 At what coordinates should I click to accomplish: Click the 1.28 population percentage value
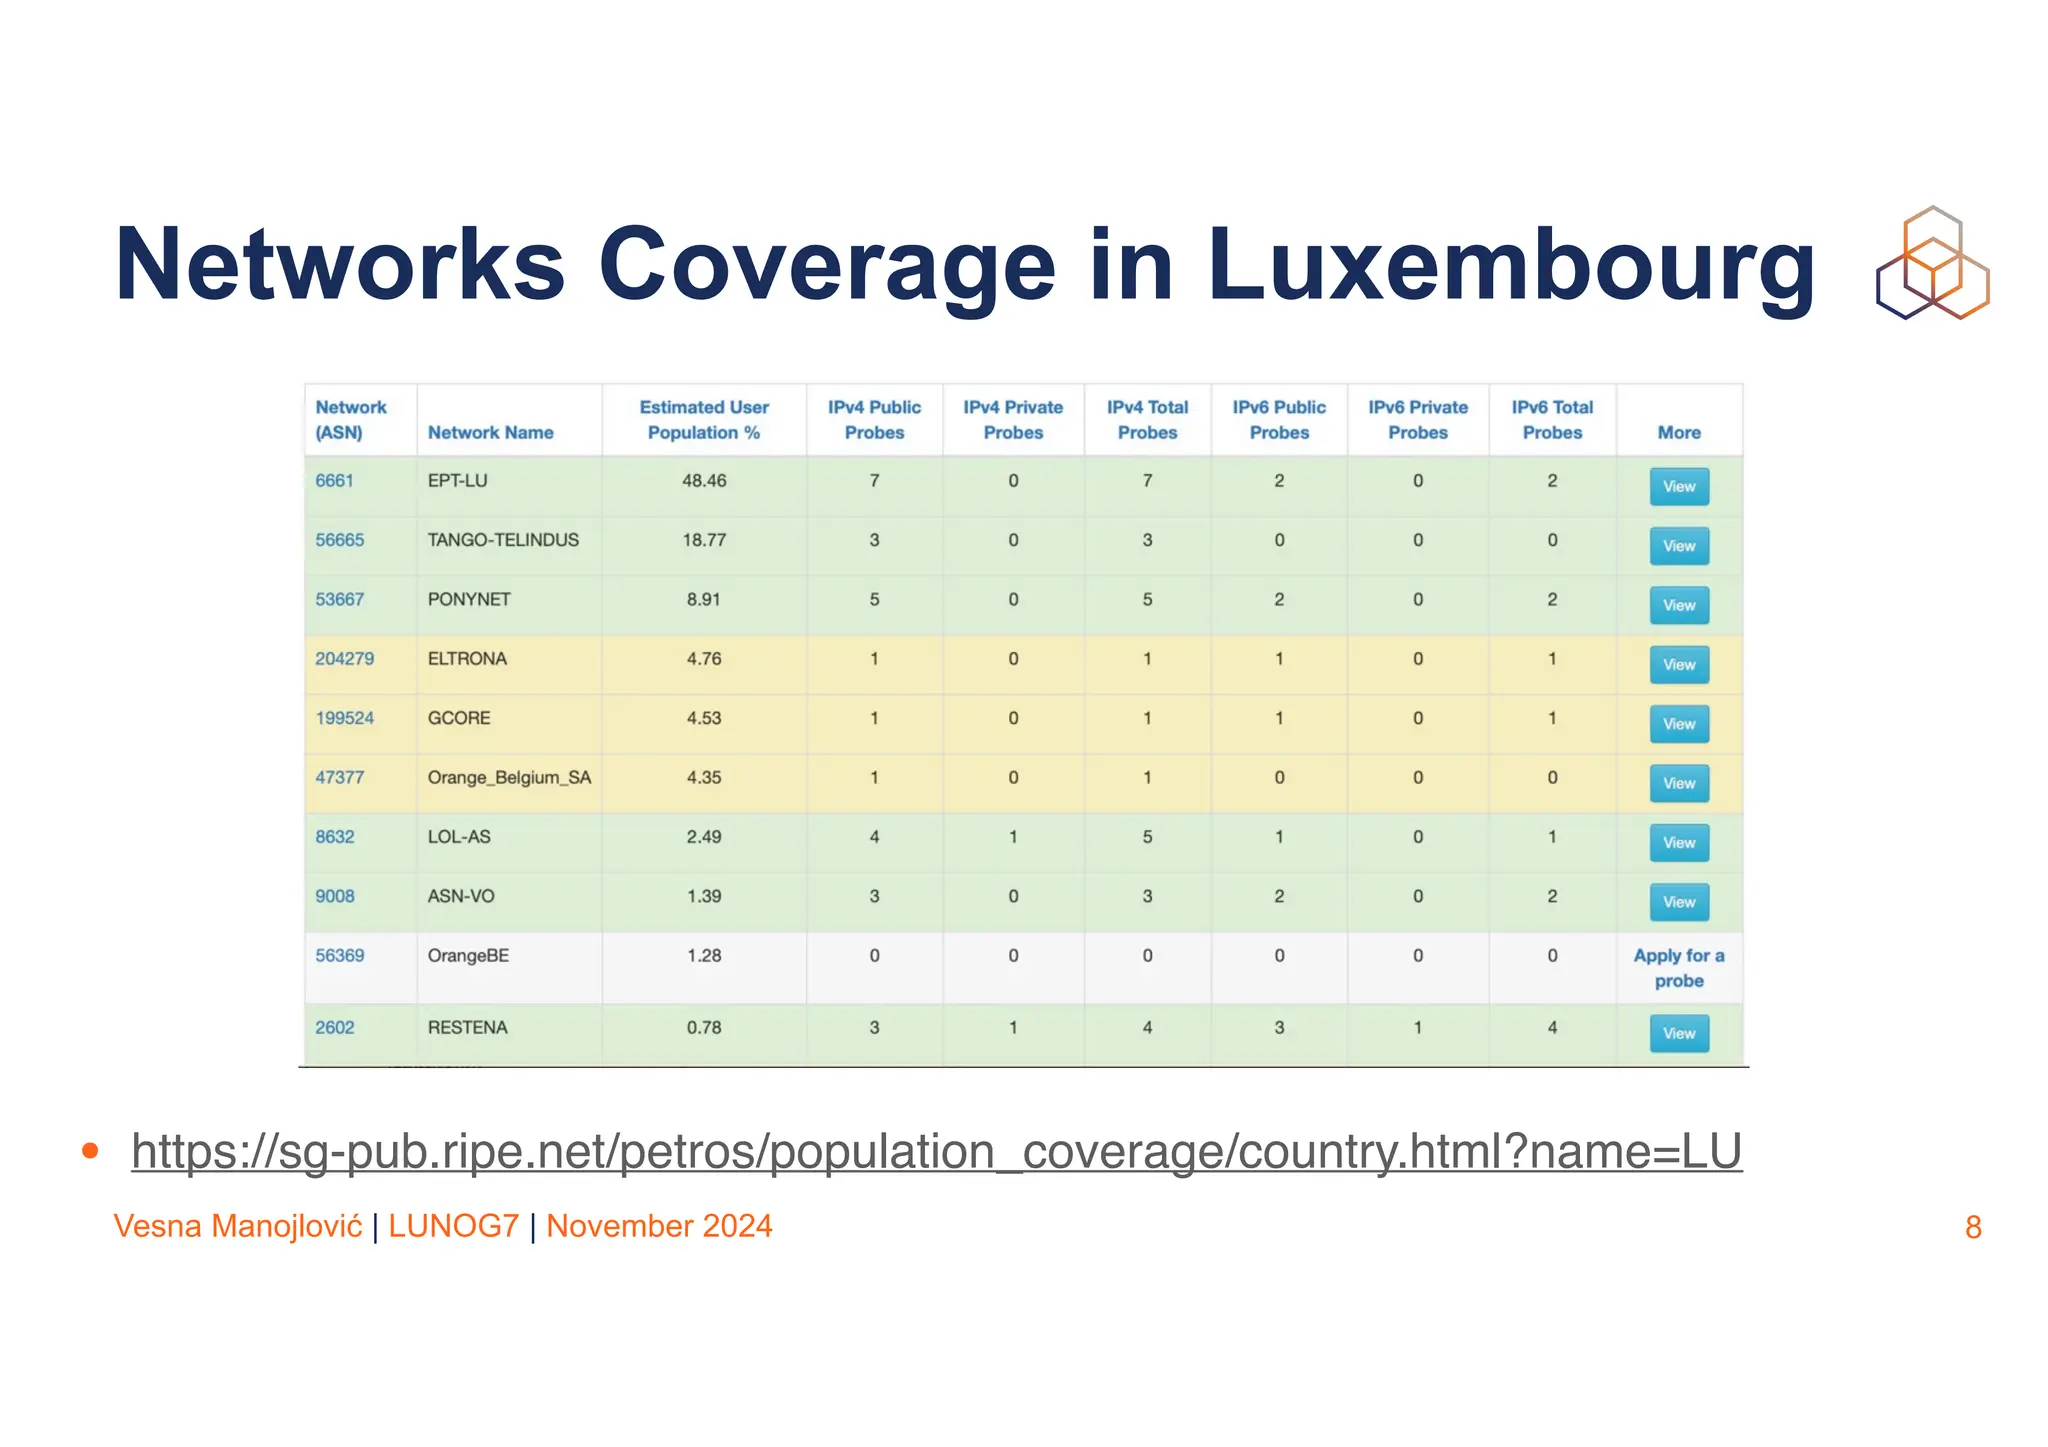coord(704,955)
